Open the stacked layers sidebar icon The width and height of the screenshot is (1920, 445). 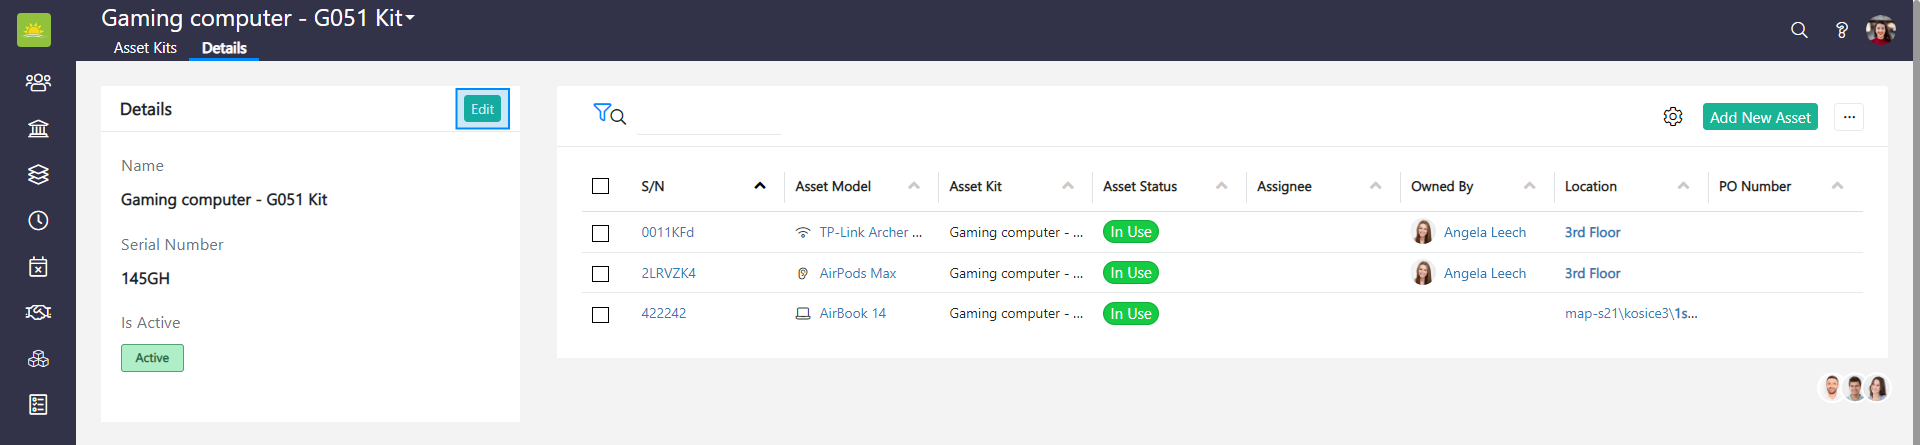(38, 174)
